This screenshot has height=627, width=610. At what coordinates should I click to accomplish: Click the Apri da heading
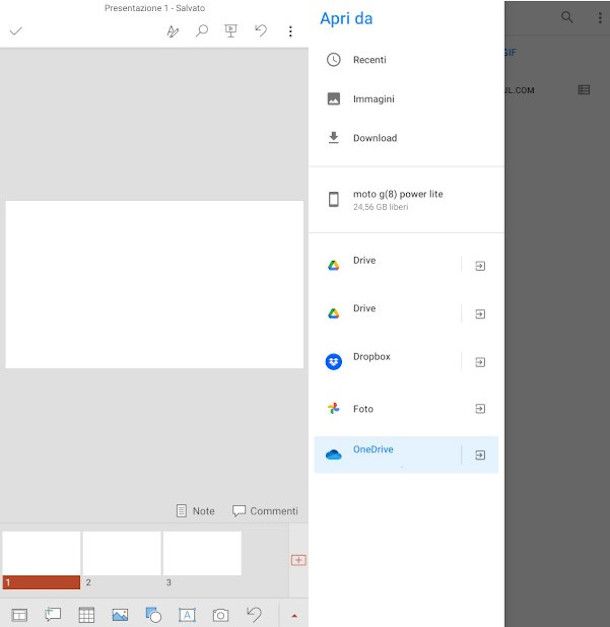[x=346, y=18]
